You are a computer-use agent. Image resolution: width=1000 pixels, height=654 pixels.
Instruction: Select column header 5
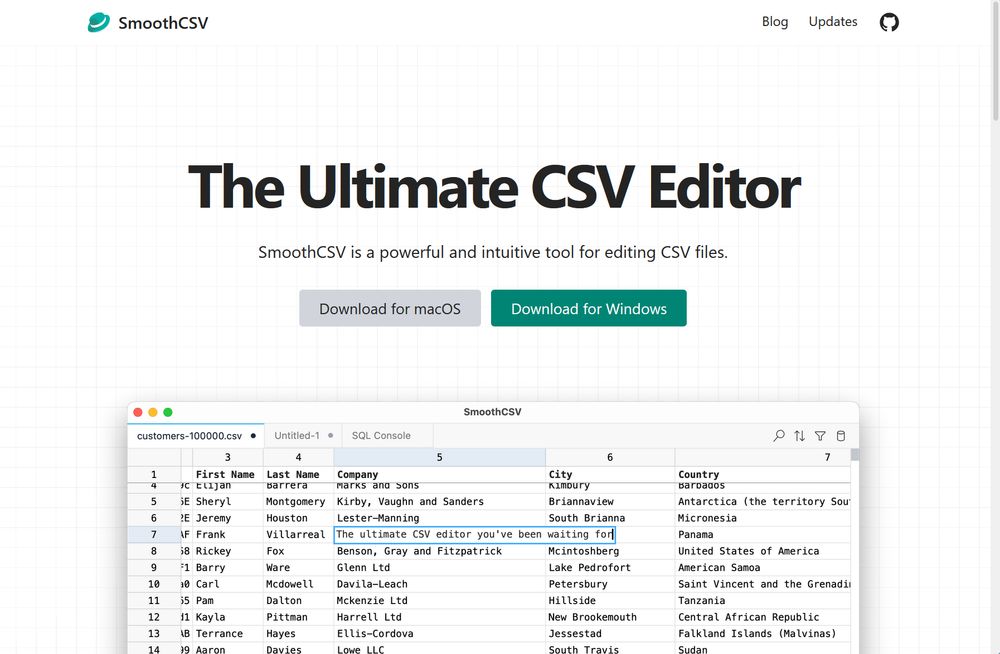pyautogui.click(x=439, y=457)
